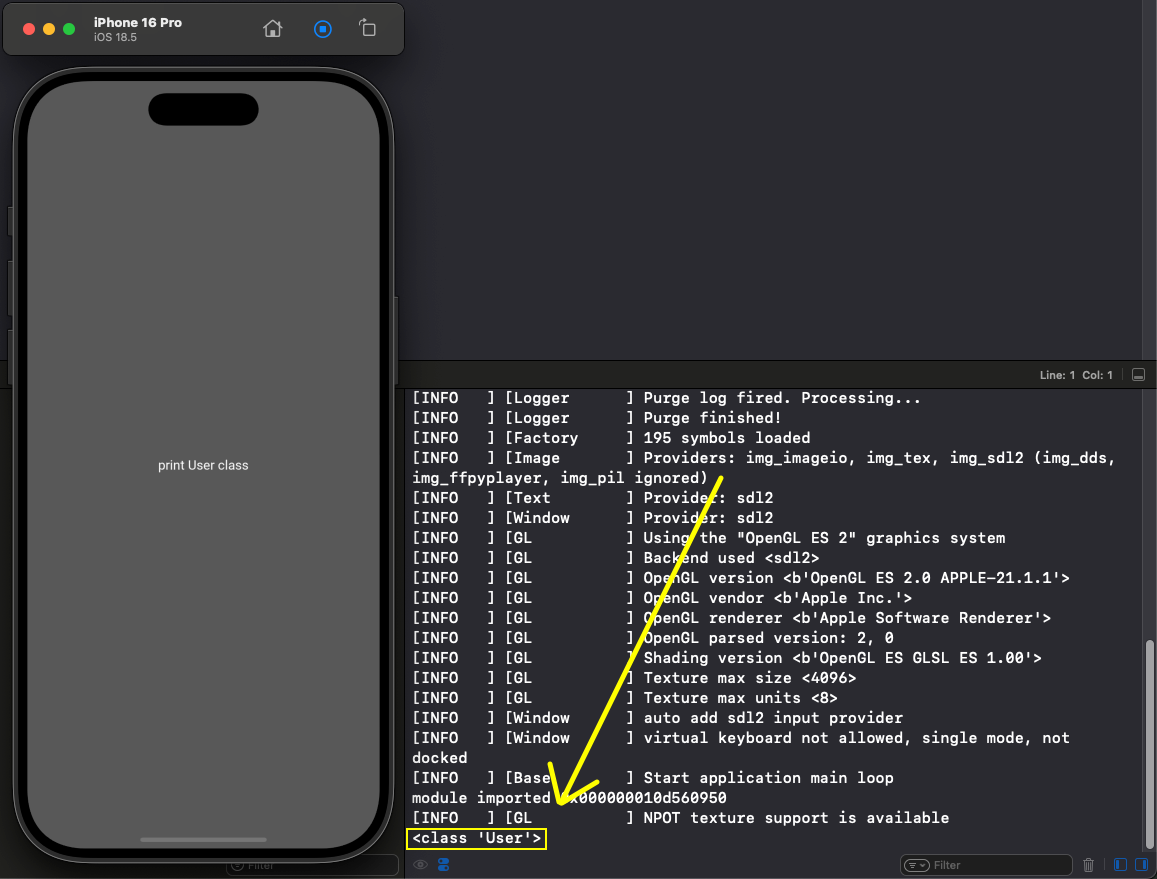Click the iOS home indicator bar in simulator
The height and width of the screenshot is (879, 1157).
click(203, 839)
